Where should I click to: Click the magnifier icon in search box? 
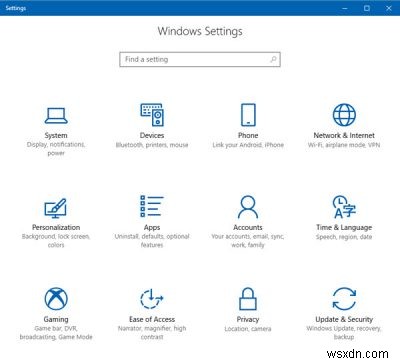tap(273, 59)
